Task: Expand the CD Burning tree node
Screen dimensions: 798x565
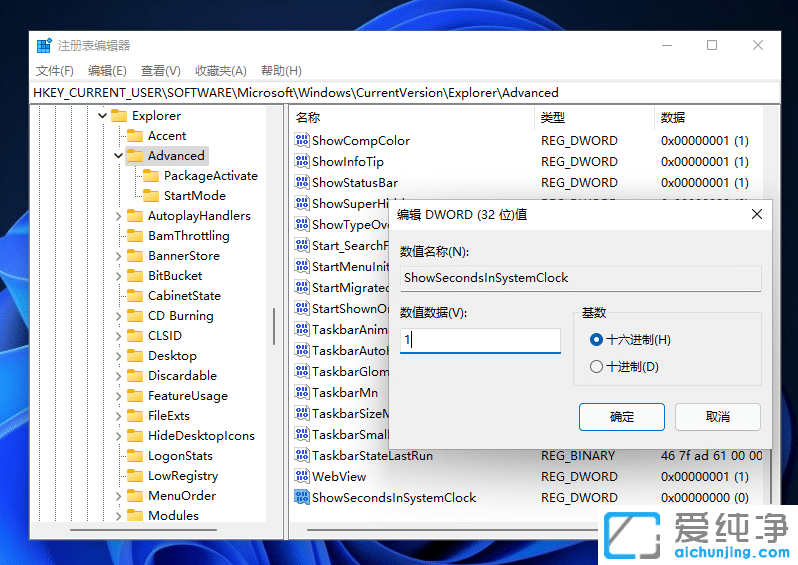Action: [x=118, y=316]
